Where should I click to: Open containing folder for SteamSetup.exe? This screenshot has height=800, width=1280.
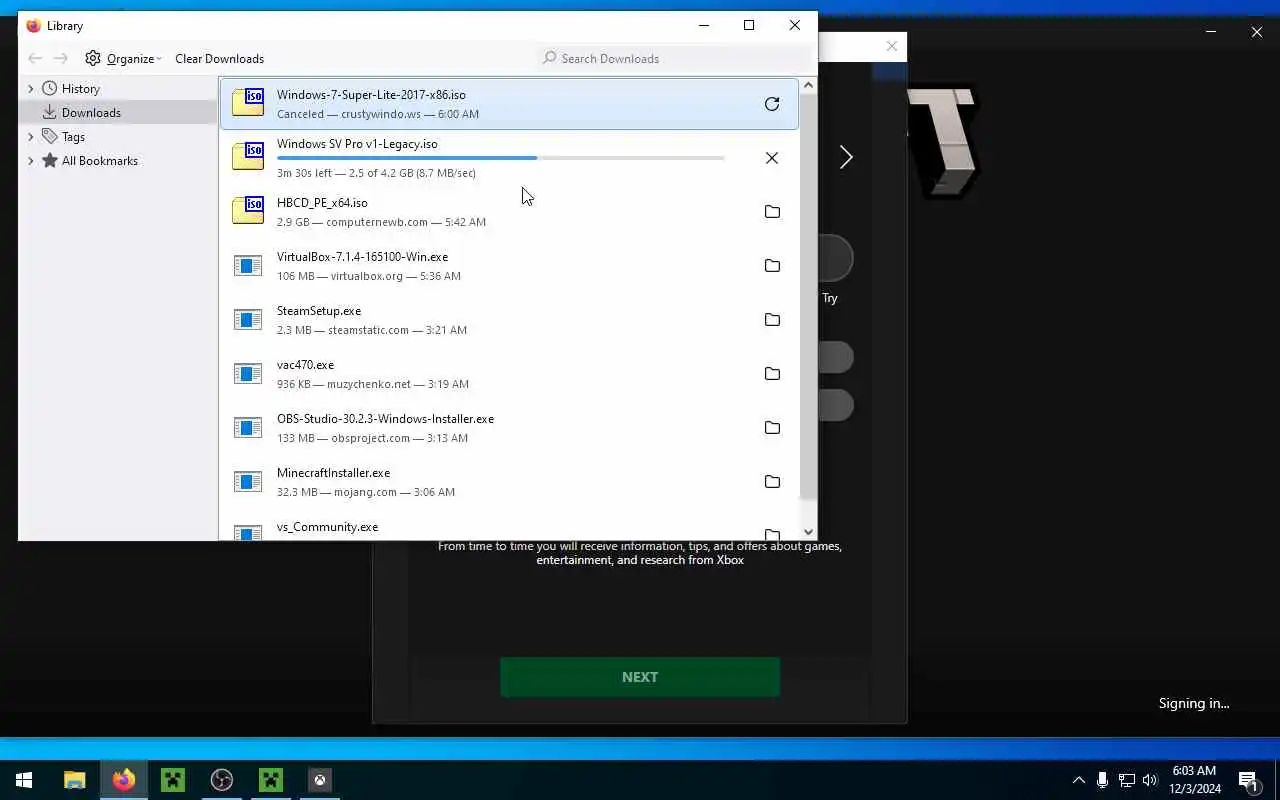click(x=771, y=320)
